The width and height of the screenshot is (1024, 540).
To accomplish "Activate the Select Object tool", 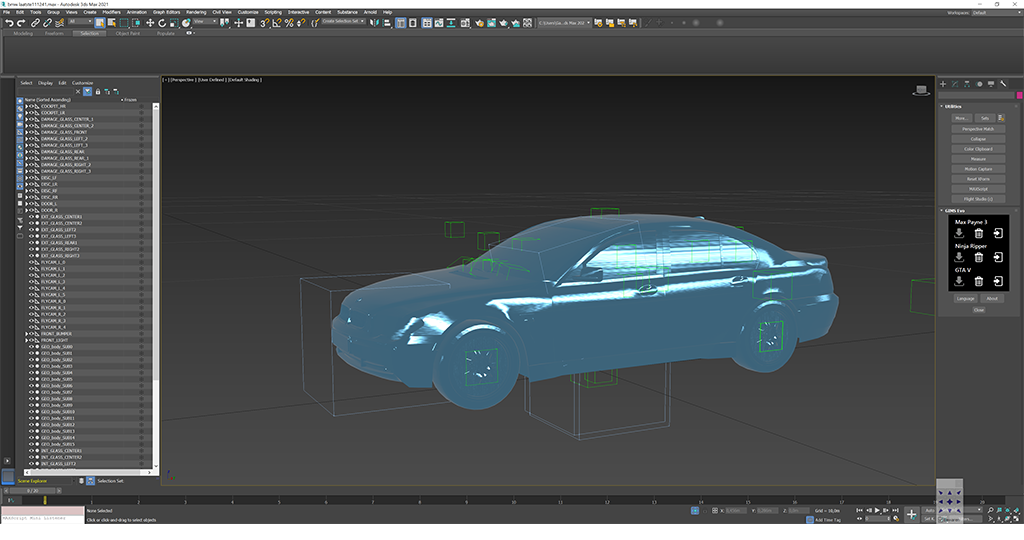I will (x=100, y=23).
